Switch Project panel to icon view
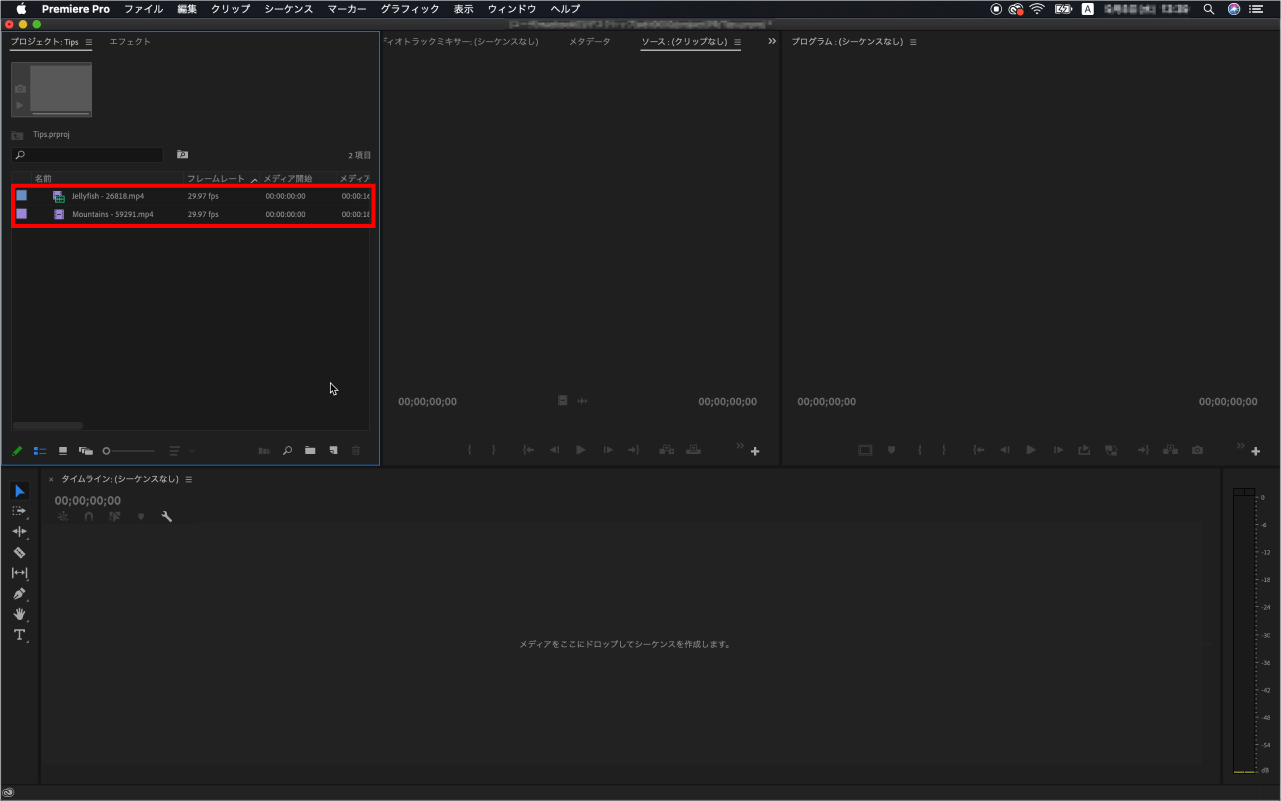This screenshot has height=801, width=1281. [x=63, y=451]
